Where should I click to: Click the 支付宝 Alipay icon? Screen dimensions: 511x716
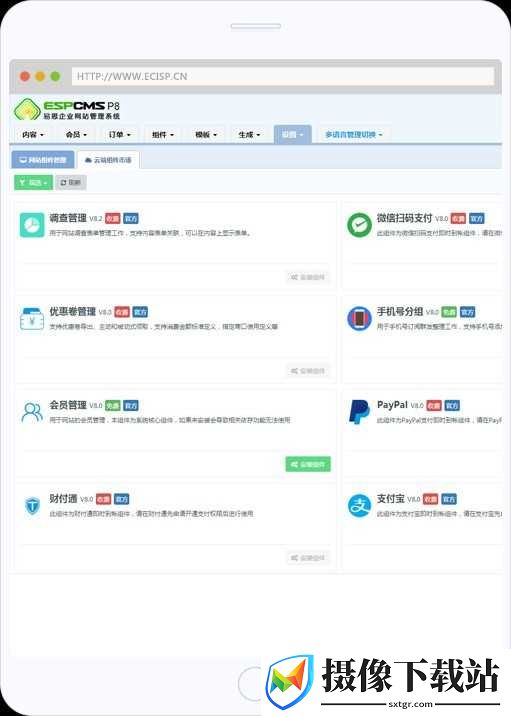coord(359,506)
